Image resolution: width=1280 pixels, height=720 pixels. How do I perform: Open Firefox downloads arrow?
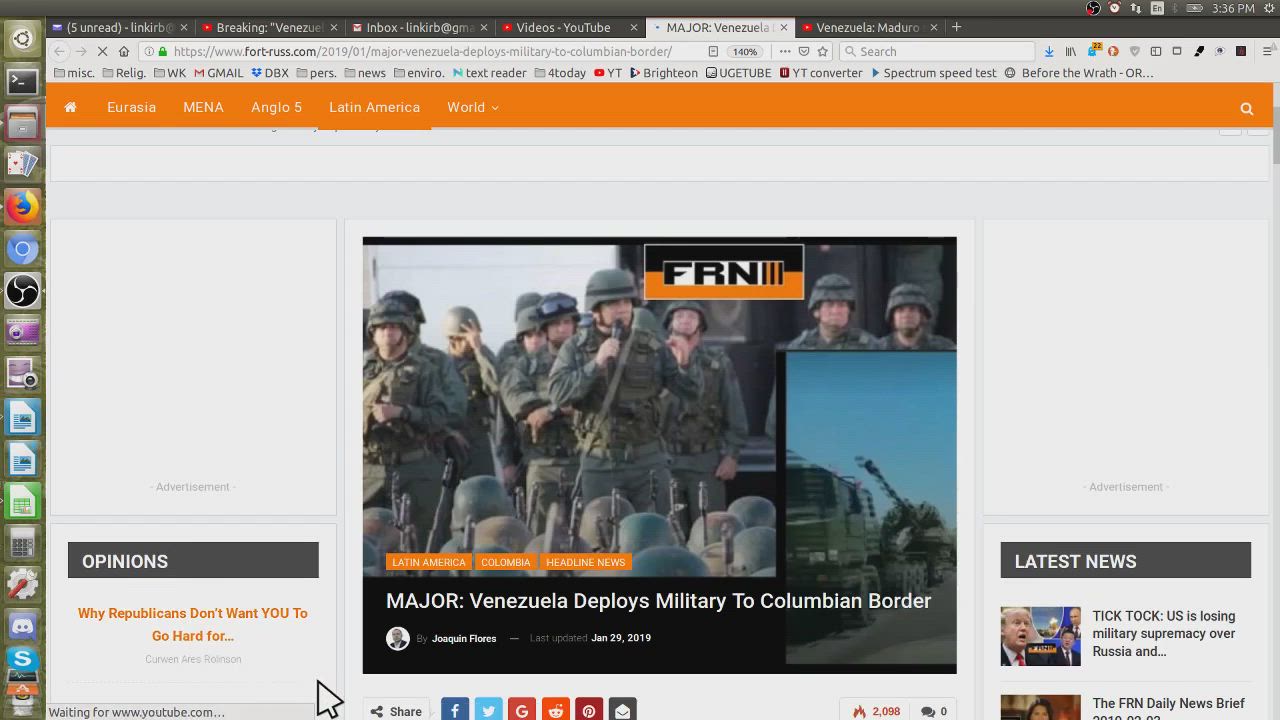tap(1048, 51)
